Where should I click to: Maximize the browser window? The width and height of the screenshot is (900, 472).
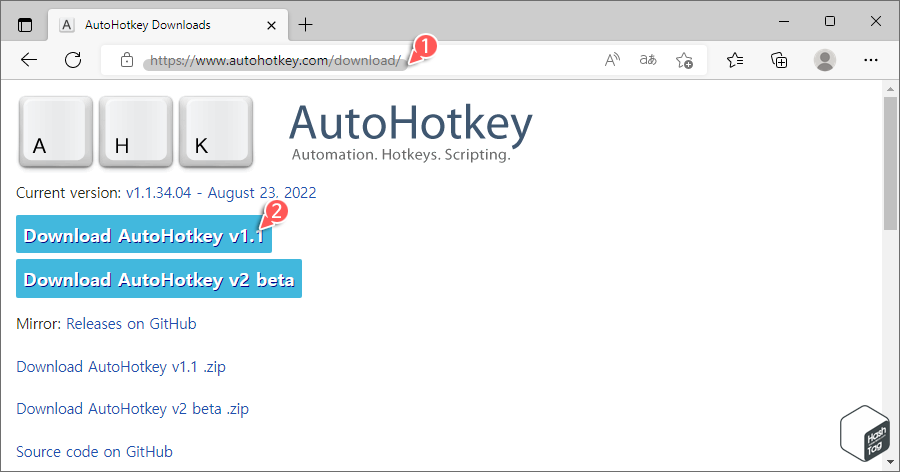click(x=830, y=22)
